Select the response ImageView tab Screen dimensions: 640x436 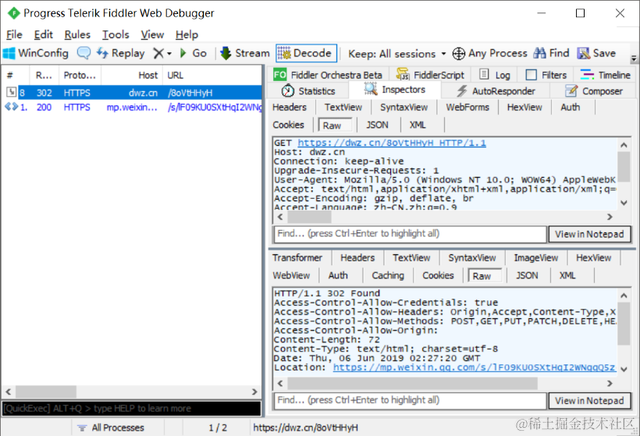click(536, 258)
